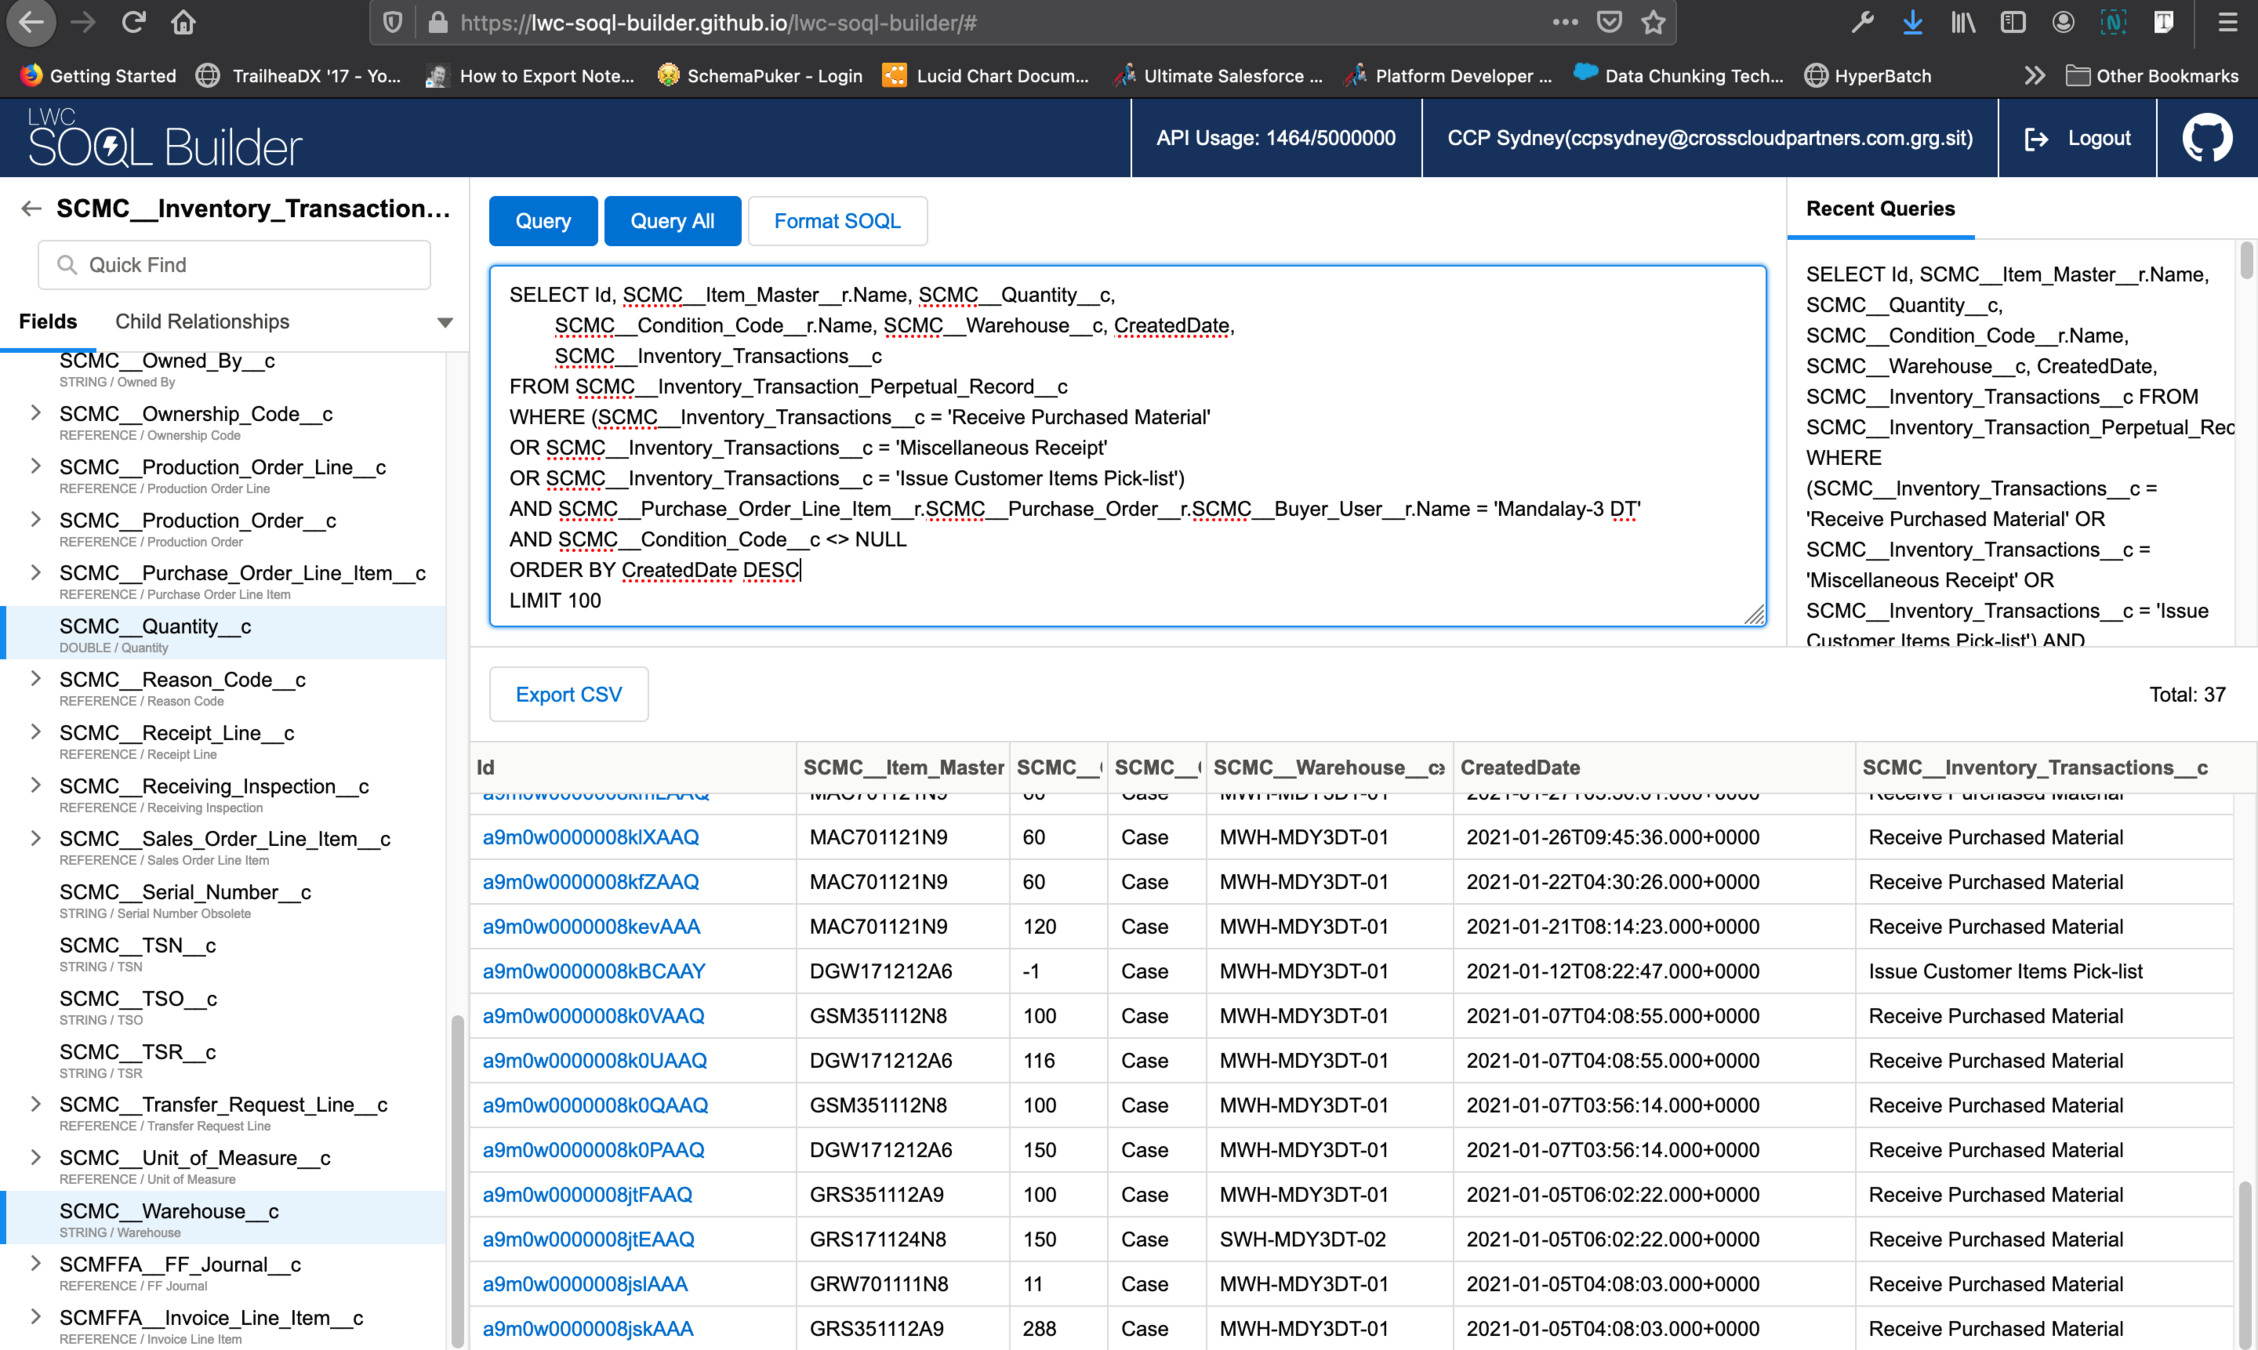Select the Recent Queries tab
Image resolution: width=2258 pixels, height=1350 pixels.
coord(1879,209)
